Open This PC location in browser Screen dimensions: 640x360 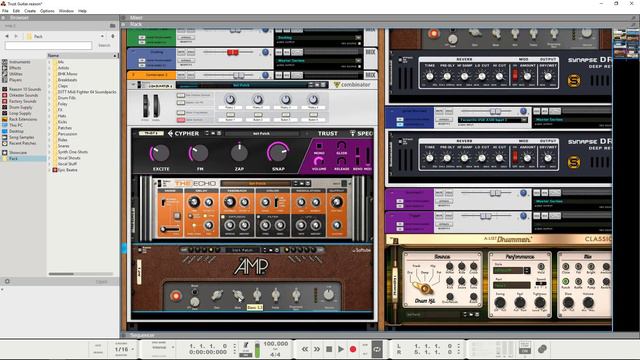point(16,125)
